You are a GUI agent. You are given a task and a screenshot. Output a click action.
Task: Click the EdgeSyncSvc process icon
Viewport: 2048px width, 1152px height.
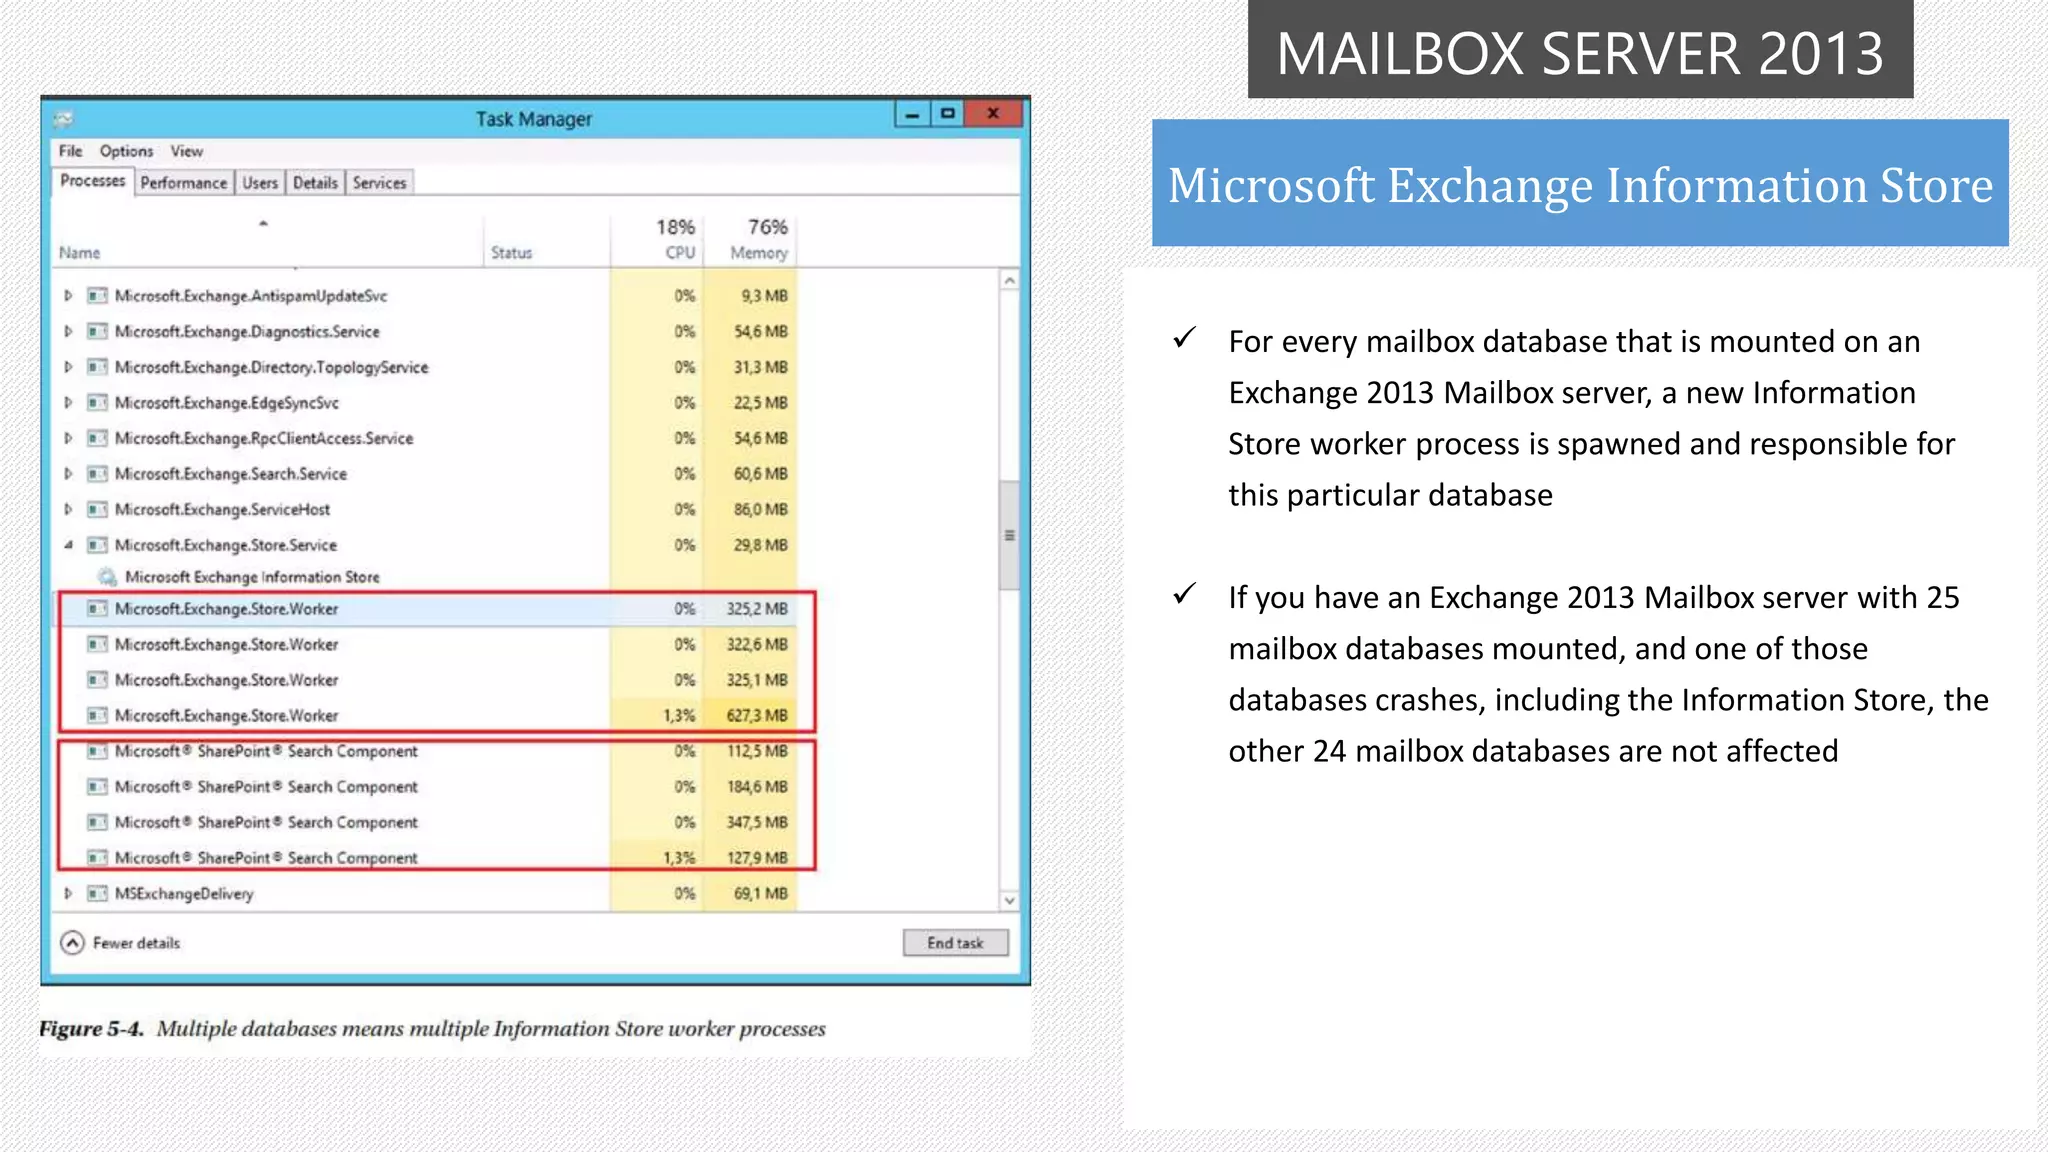pos(97,403)
